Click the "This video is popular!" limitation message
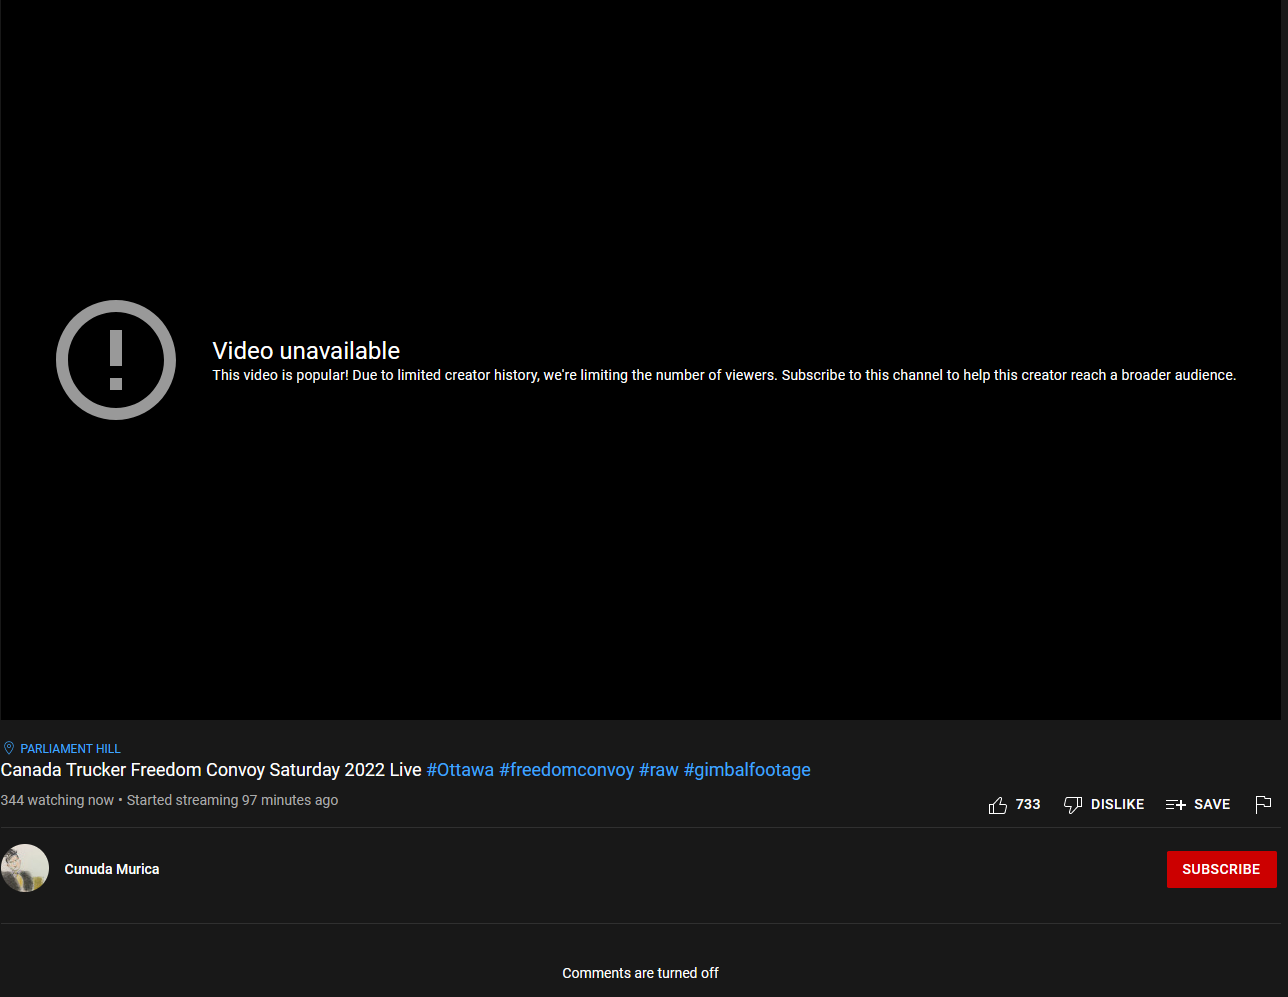 [724, 375]
